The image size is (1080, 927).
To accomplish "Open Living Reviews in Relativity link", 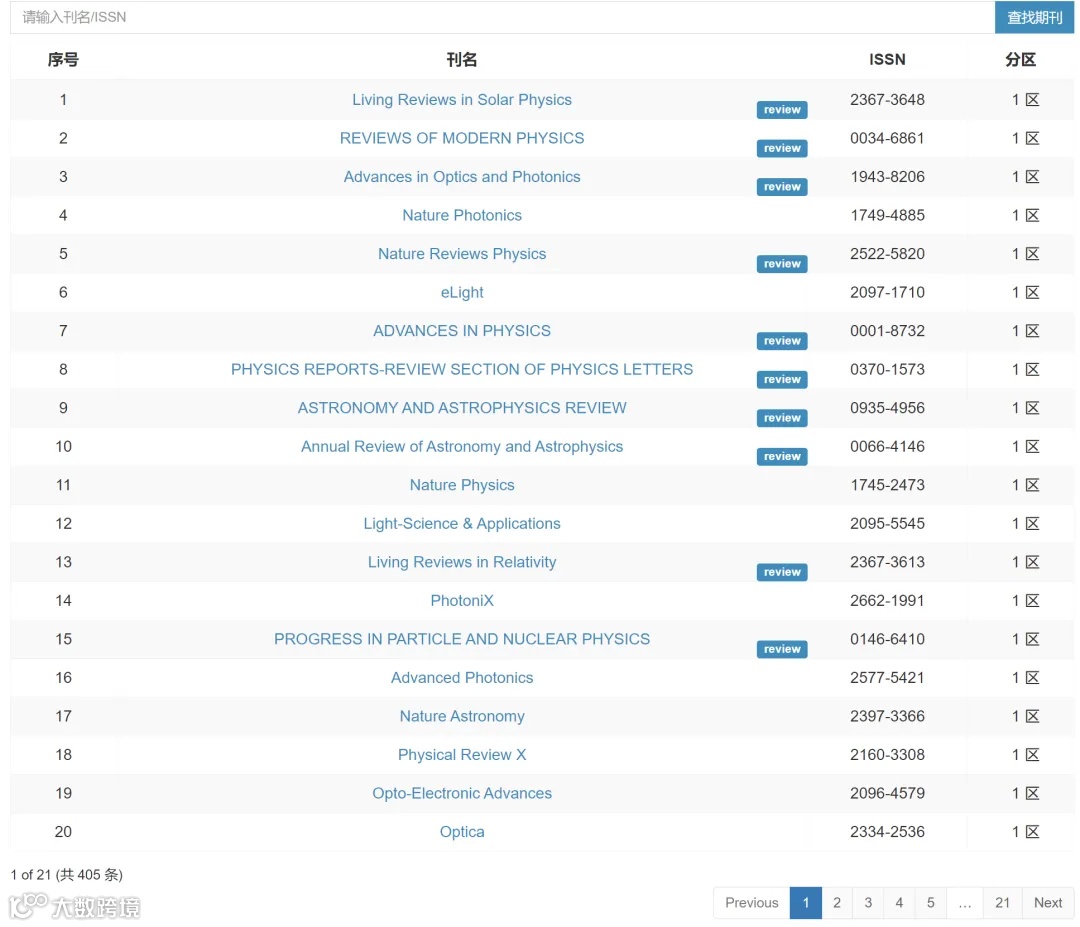I will click(x=461, y=563).
